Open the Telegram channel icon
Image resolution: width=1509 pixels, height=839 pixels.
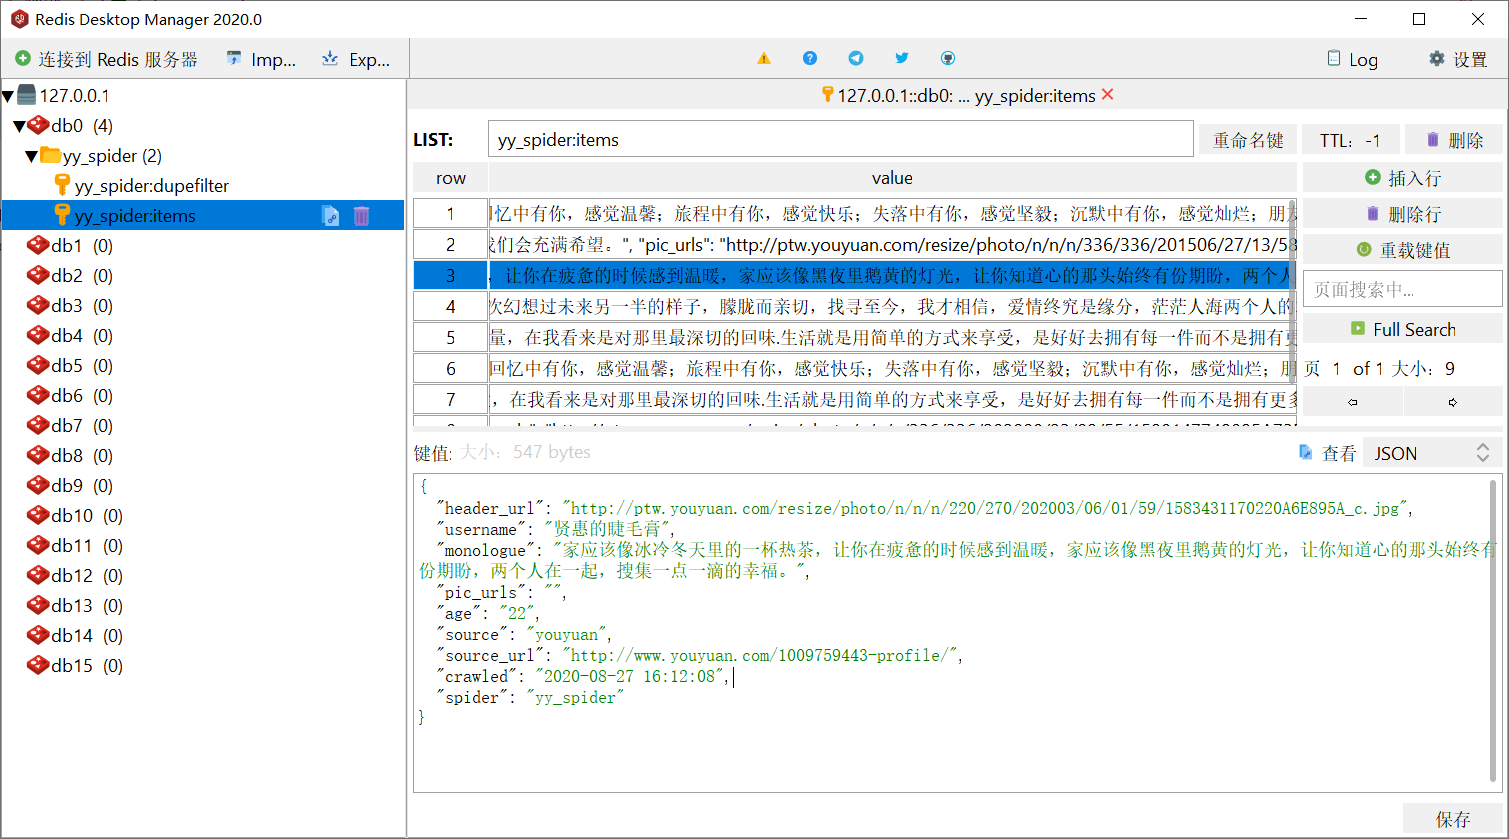tap(855, 58)
